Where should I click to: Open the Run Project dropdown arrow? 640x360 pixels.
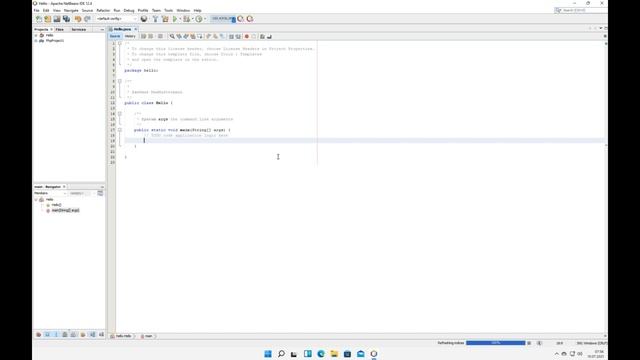180,19
